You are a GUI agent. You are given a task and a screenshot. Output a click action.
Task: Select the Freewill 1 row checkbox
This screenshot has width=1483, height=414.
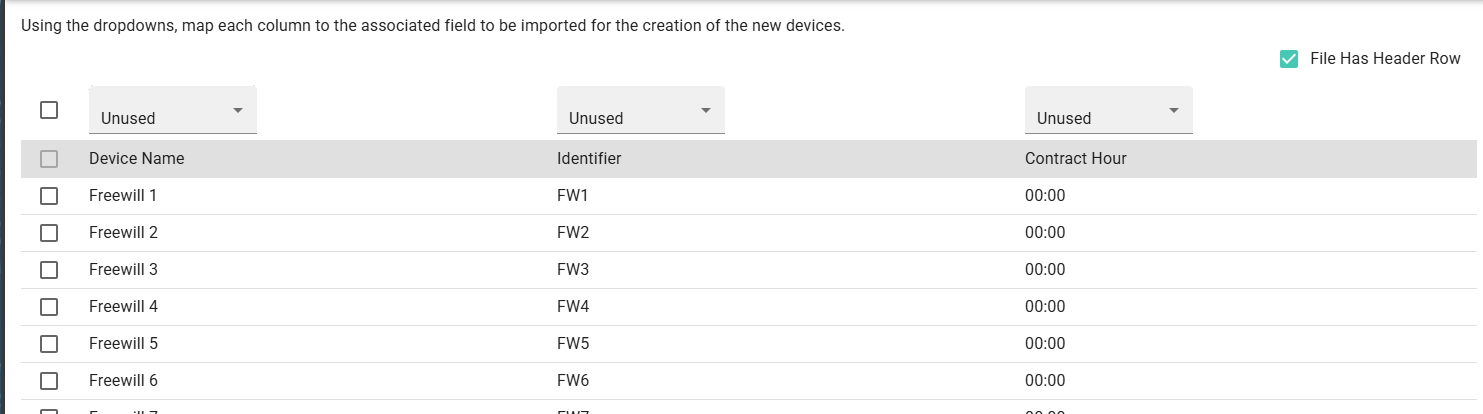(x=49, y=196)
